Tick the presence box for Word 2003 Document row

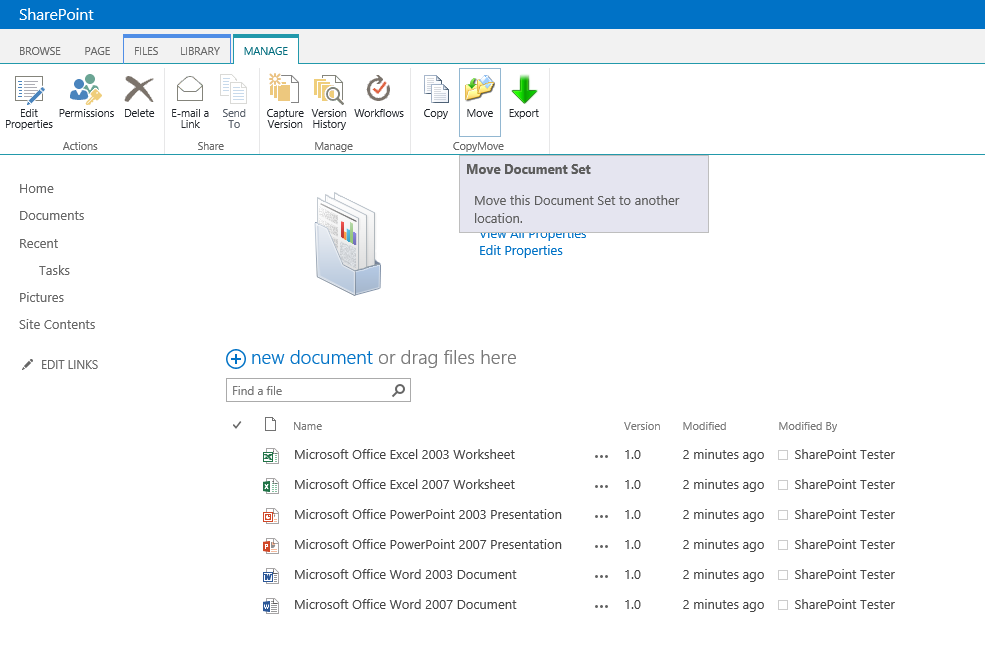click(783, 575)
